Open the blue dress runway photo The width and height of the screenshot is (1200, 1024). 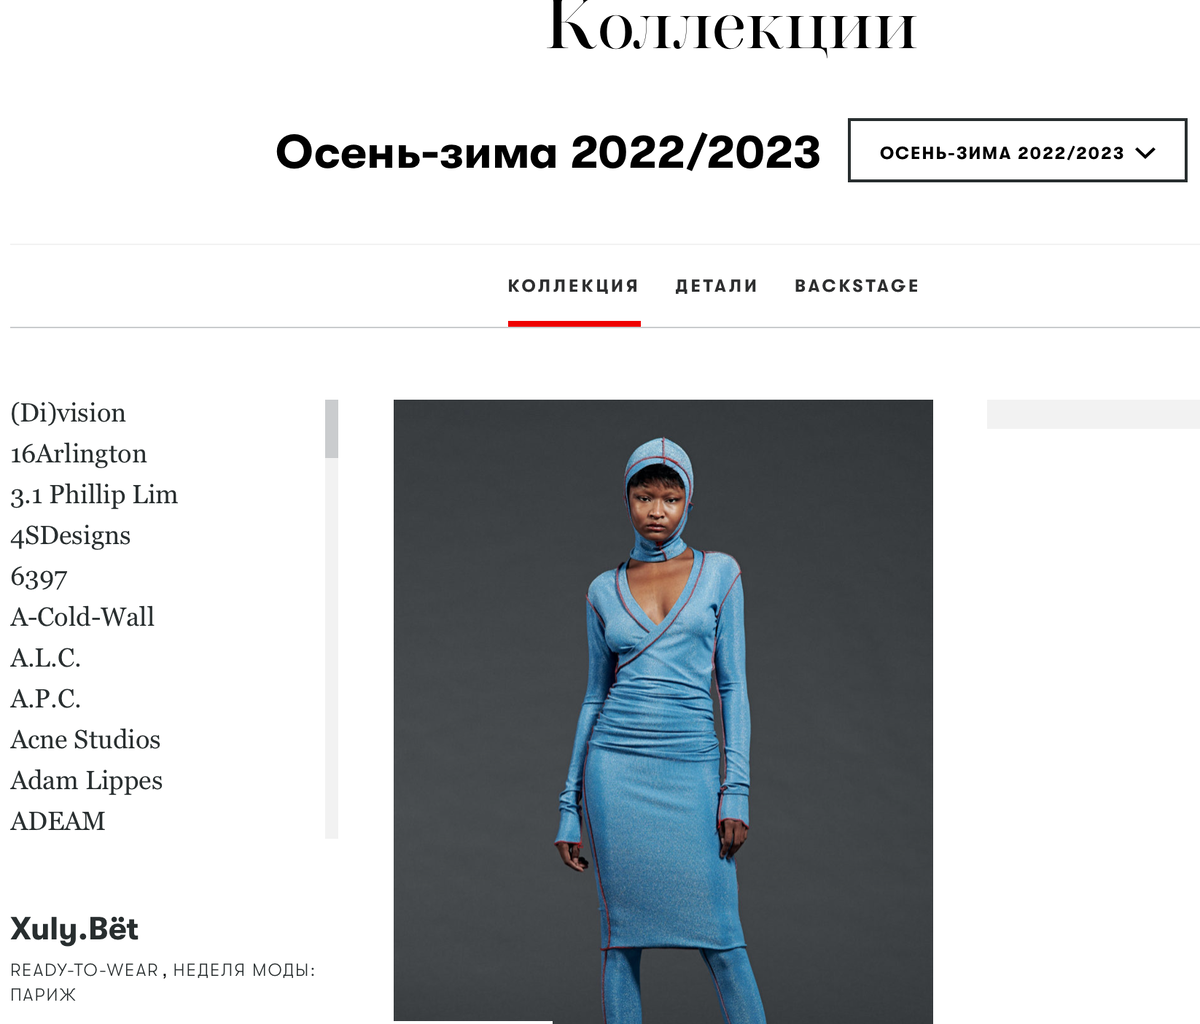[x=663, y=711]
